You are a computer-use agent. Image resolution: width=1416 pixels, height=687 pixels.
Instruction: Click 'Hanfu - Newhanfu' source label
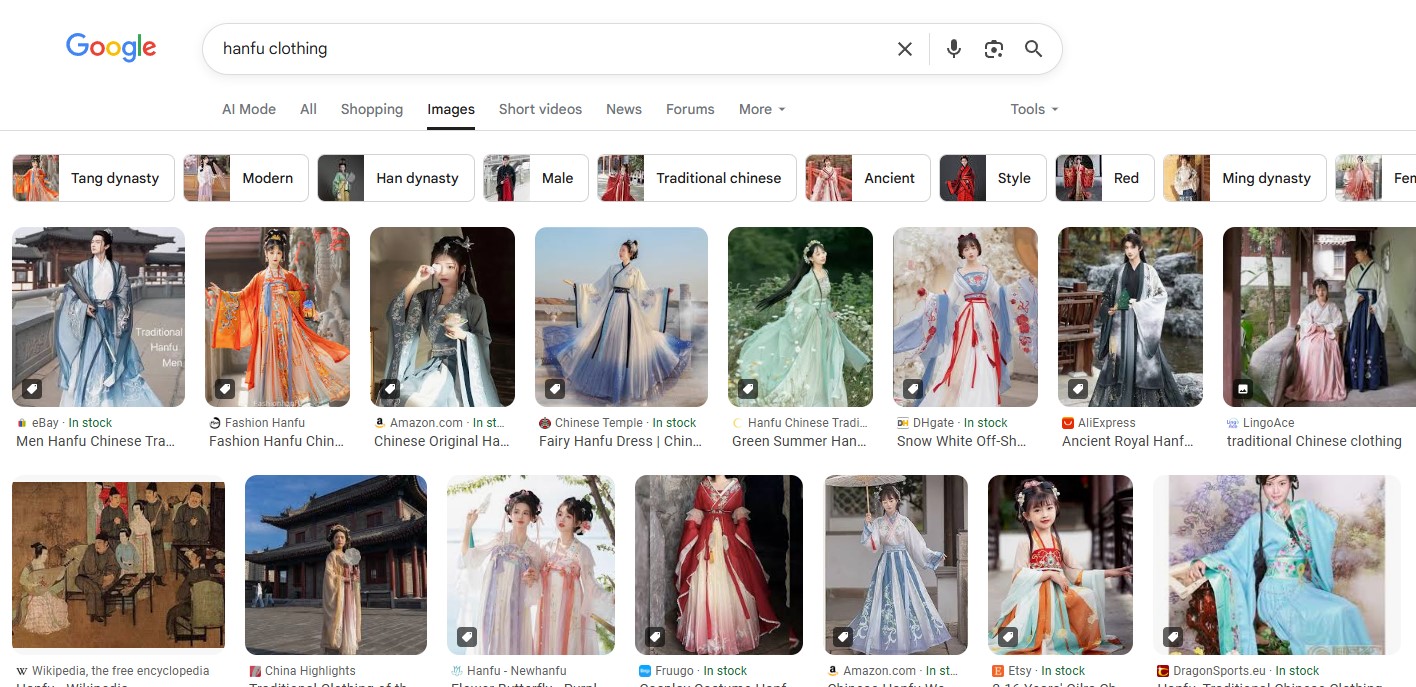517,671
